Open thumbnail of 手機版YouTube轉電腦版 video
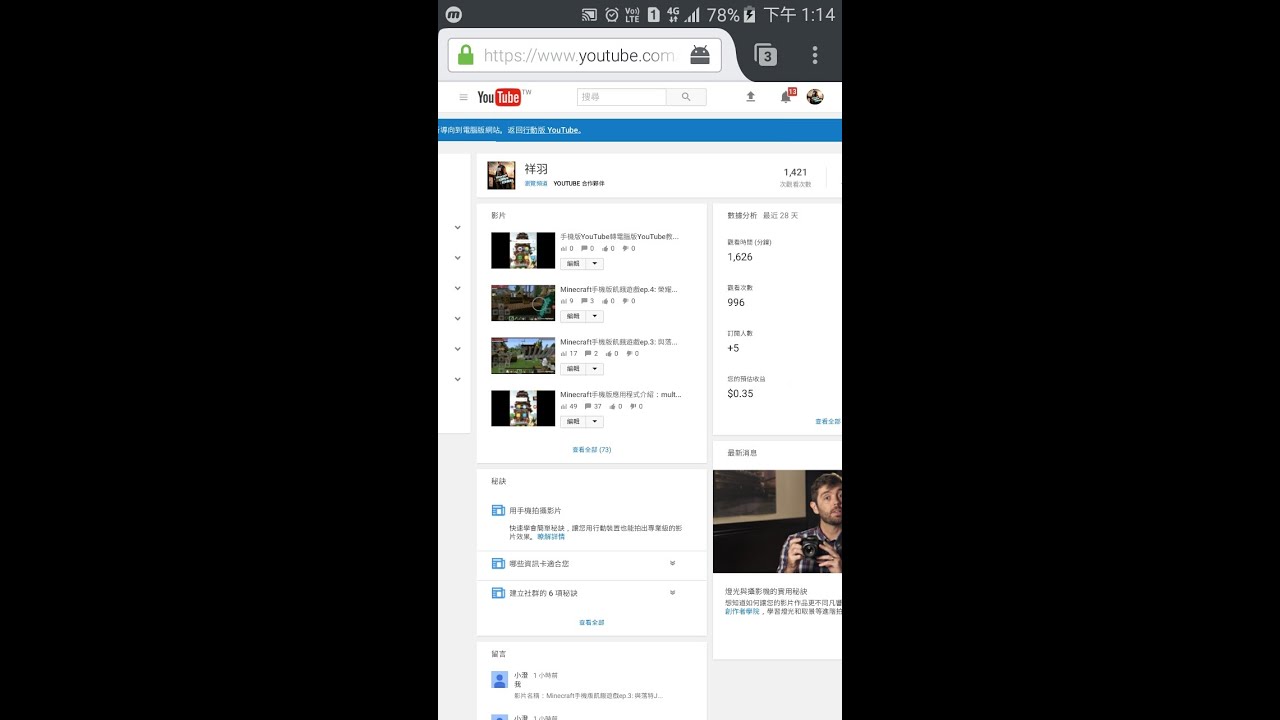Image resolution: width=1280 pixels, height=720 pixels. pyautogui.click(x=523, y=250)
